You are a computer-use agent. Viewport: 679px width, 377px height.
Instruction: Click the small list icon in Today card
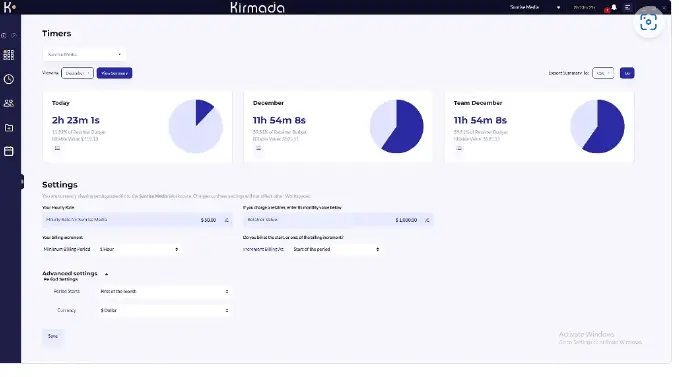[57, 148]
